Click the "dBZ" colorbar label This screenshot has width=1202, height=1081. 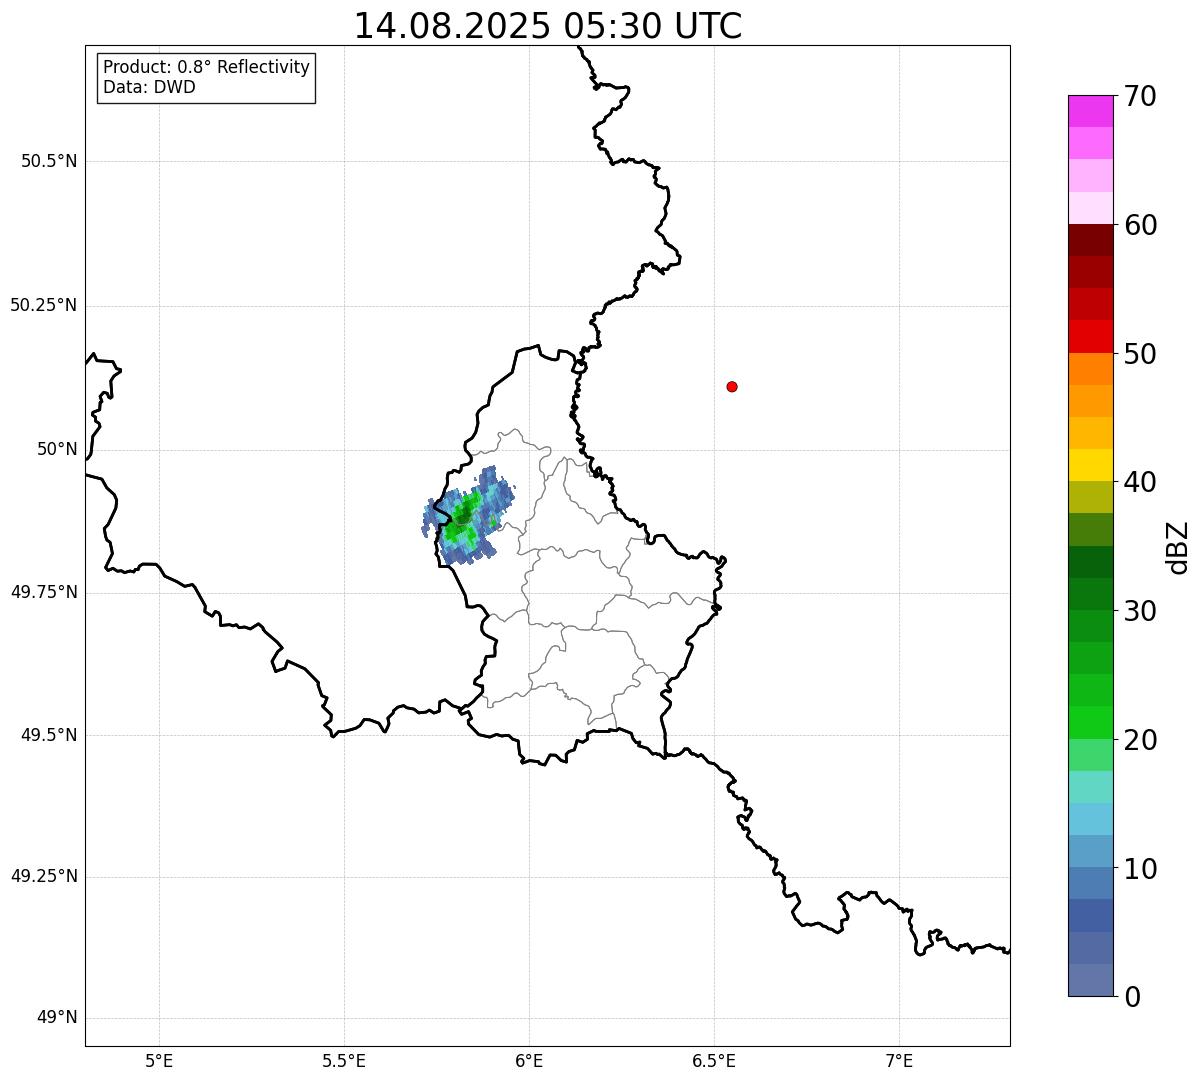[1179, 546]
